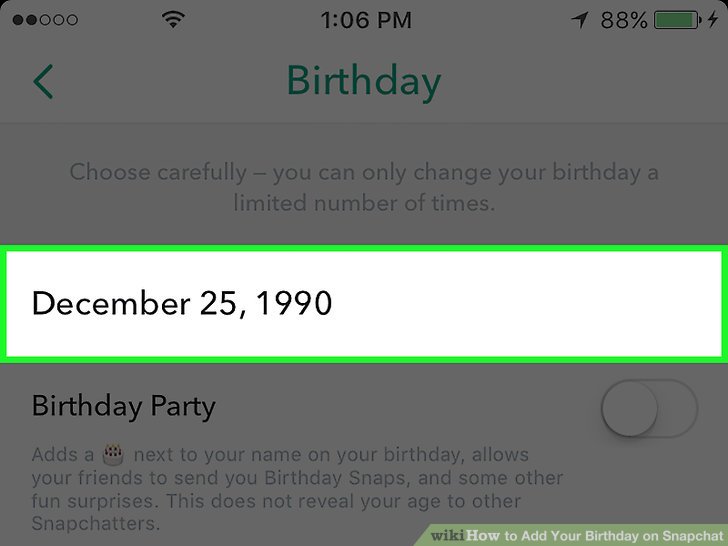Tap the Birthday page title
This screenshot has width=728, height=546.
pyautogui.click(x=363, y=81)
